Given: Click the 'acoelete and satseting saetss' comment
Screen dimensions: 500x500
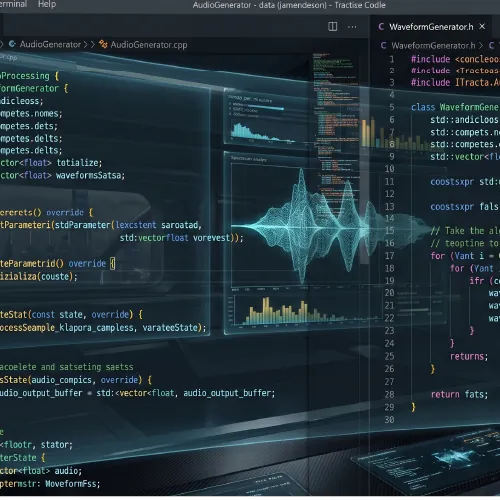Looking at the screenshot, I should pyautogui.click(x=67, y=367).
